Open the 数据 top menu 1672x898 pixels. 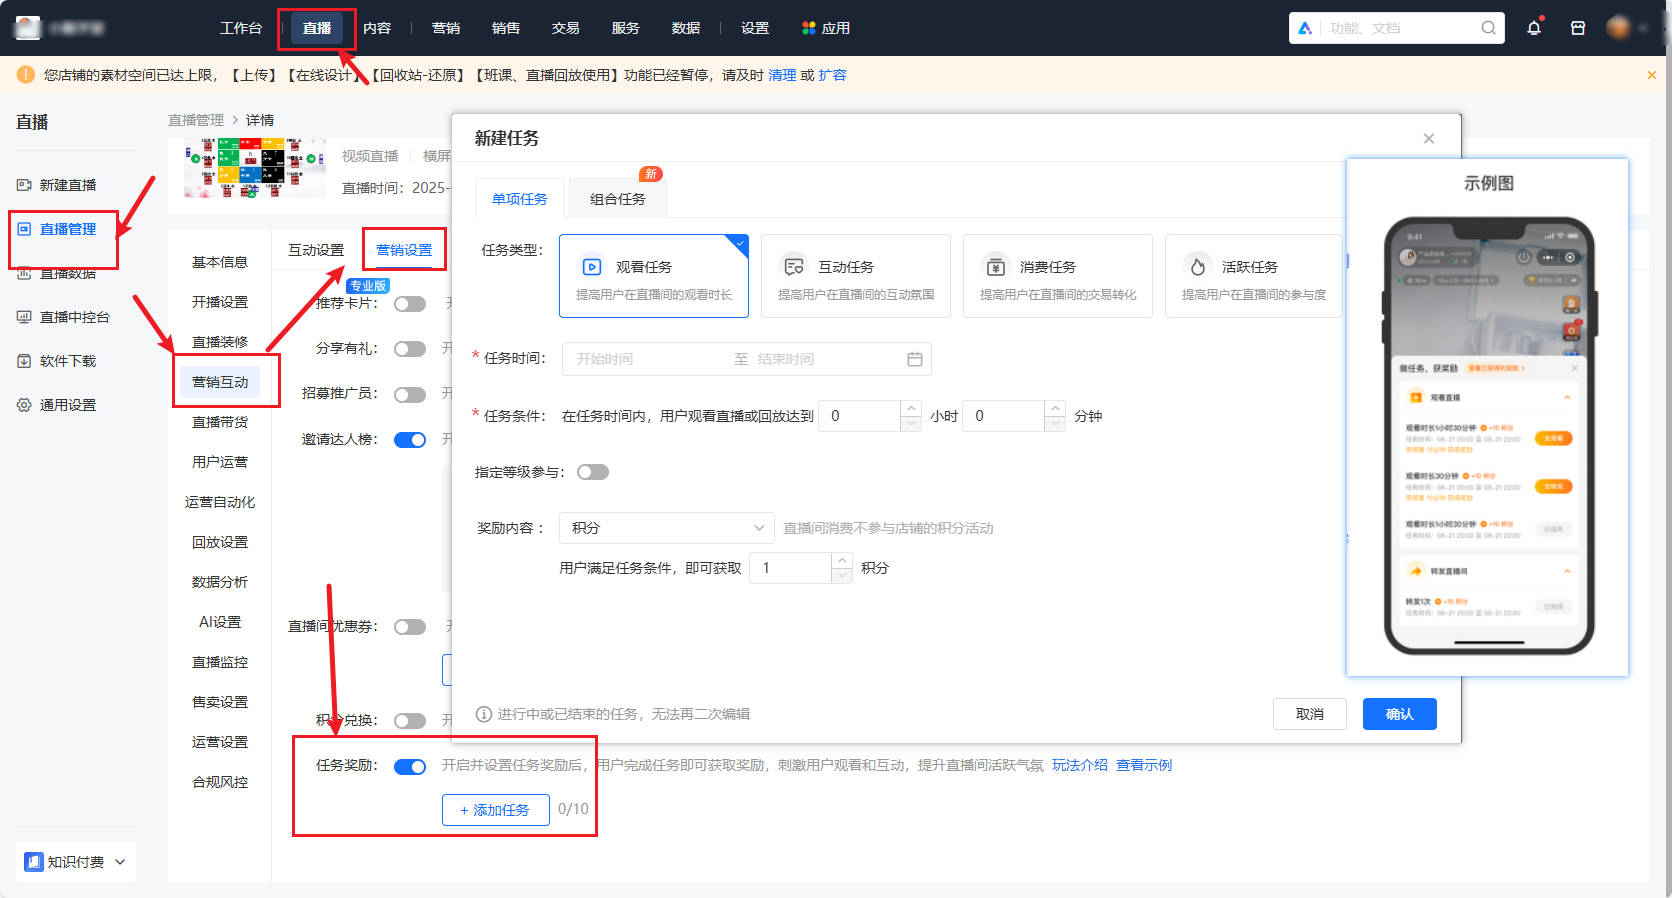(685, 28)
